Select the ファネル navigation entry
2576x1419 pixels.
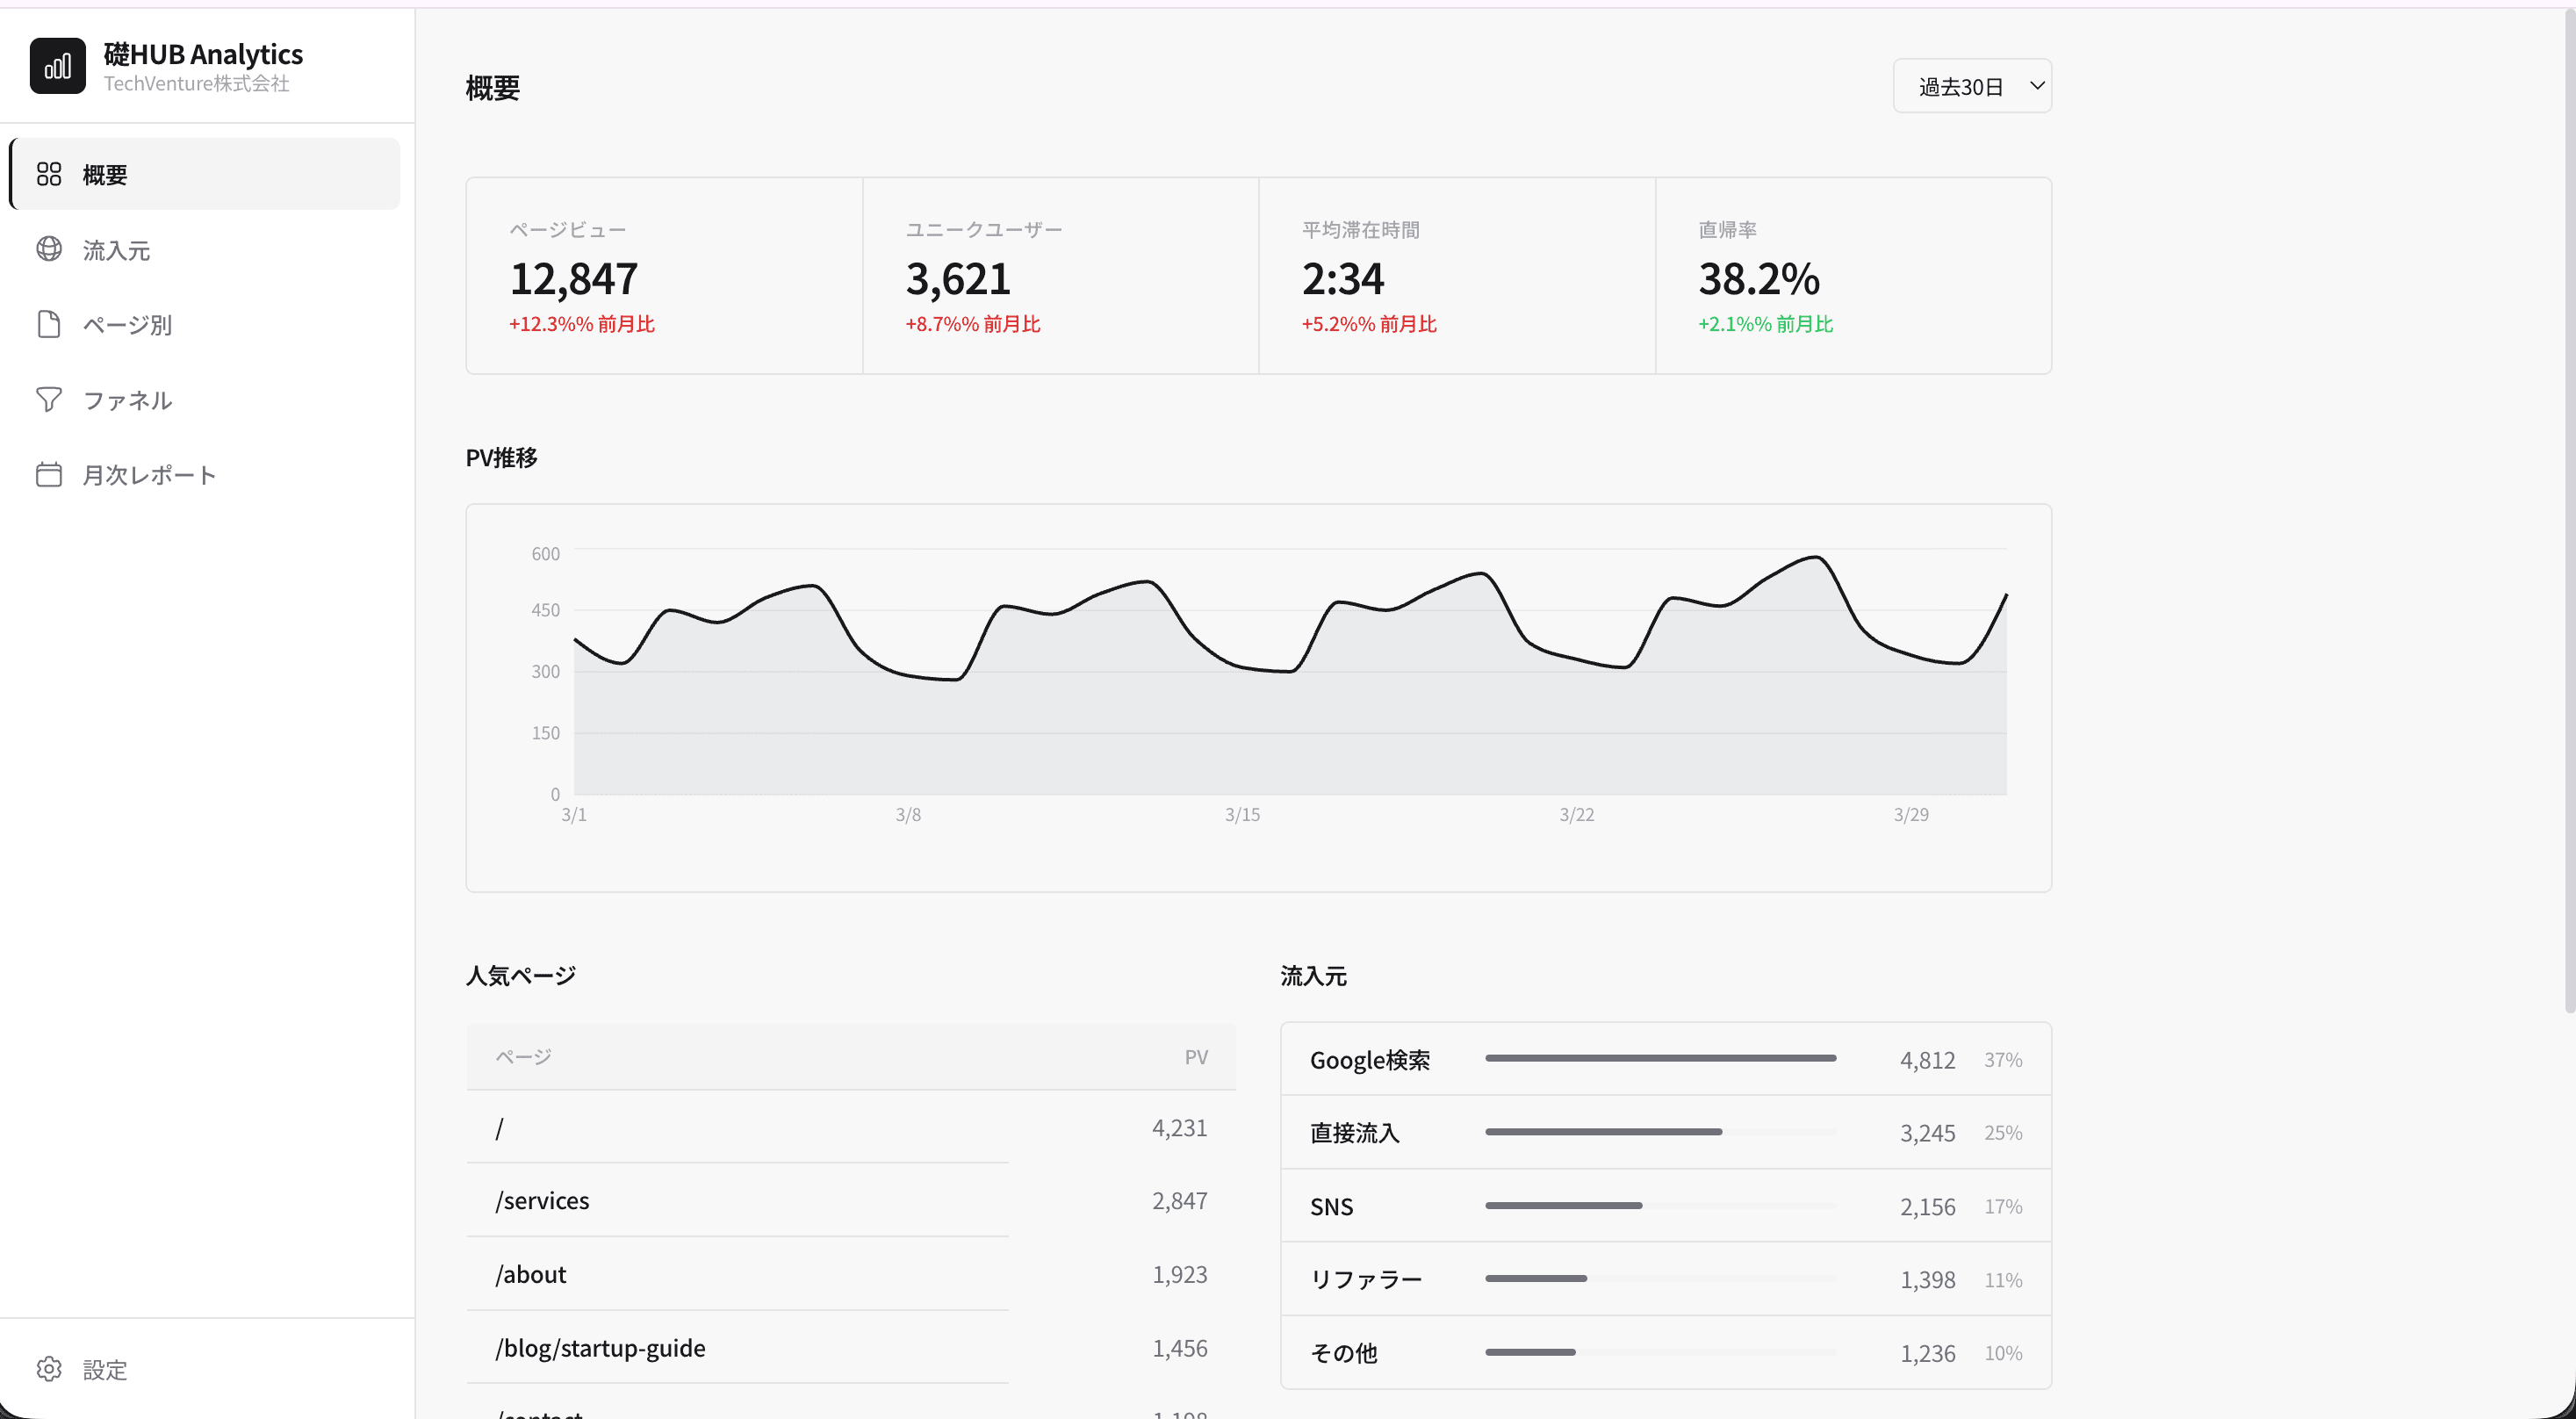coord(128,400)
